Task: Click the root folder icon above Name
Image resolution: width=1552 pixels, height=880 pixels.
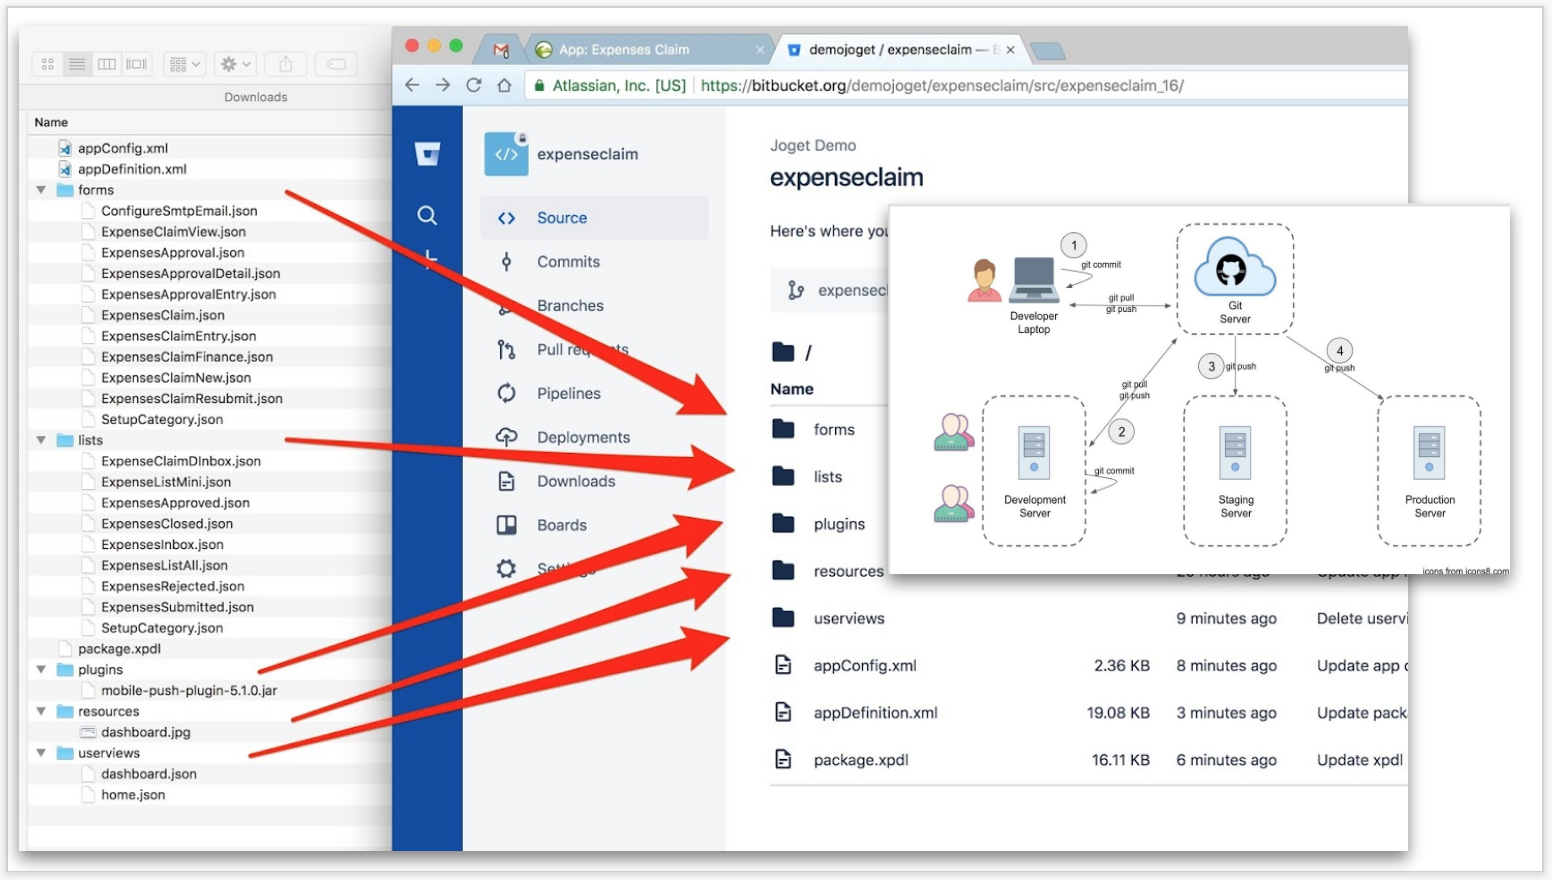Action: (x=783, y=352)
